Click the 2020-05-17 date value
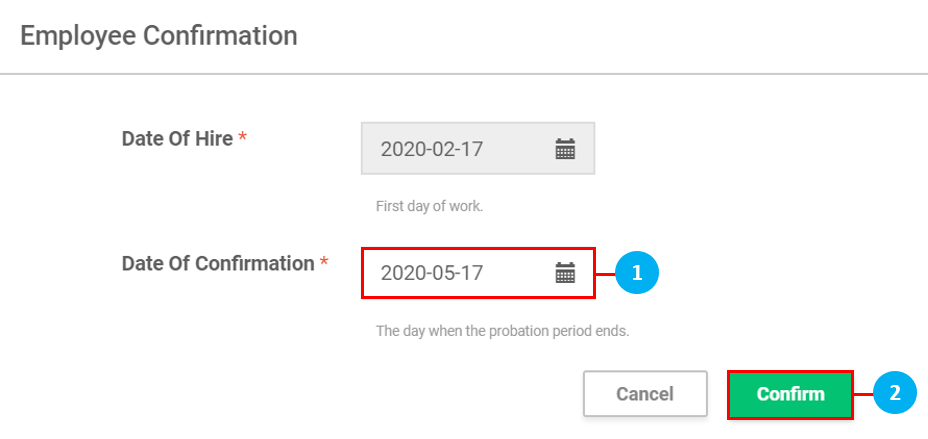Viewport: 928px width, 439px height. pyautogui.click(x=432, y=272)
